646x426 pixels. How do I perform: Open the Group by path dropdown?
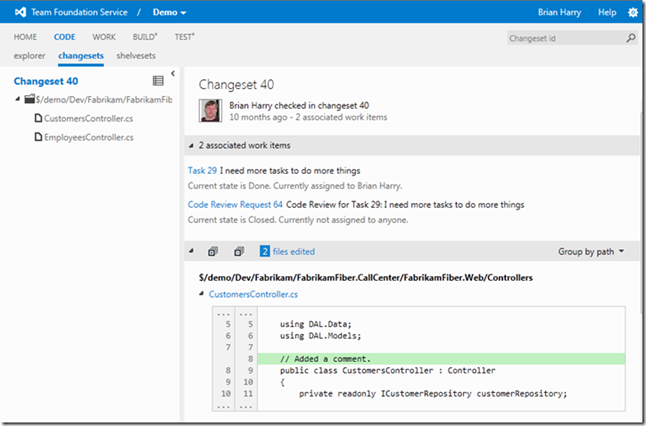(x=590, y=251)
